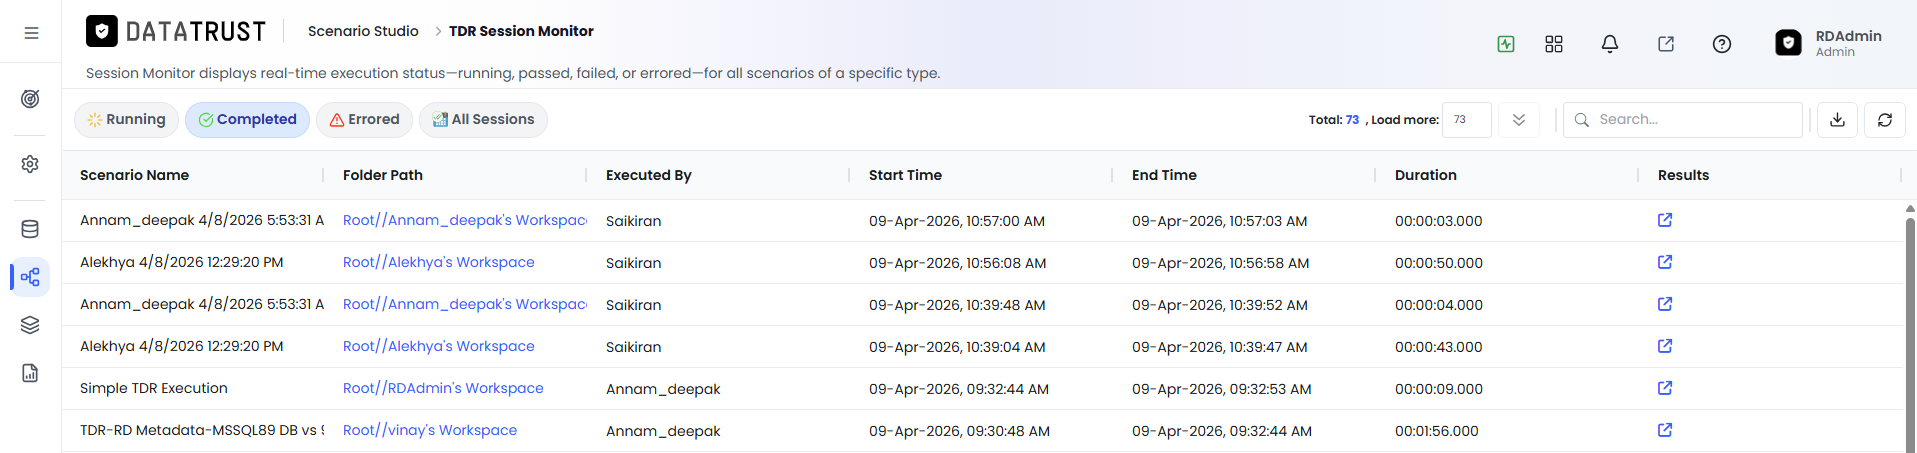The height and width of the screenshot is (453, 1917).
Task: Open results for 10:56:08 AM session
Action: coord(1665,262)
